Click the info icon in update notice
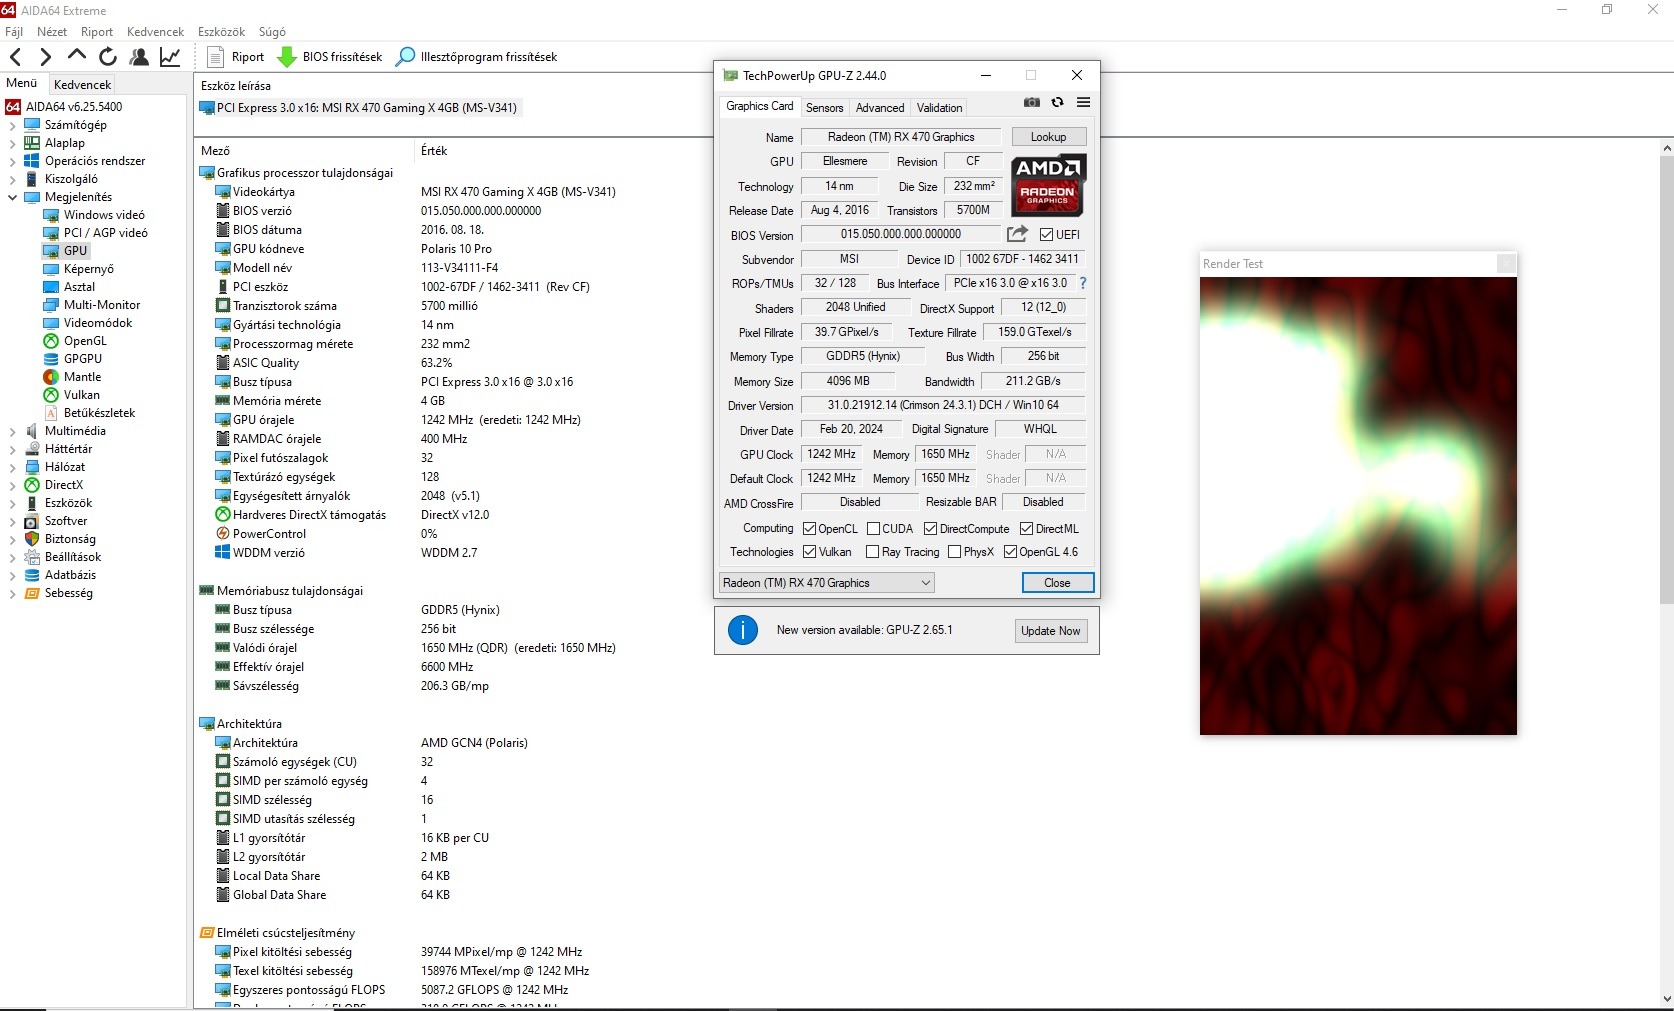The width and height of the screenshot is (1674, 1011). [x=743, y=630]
